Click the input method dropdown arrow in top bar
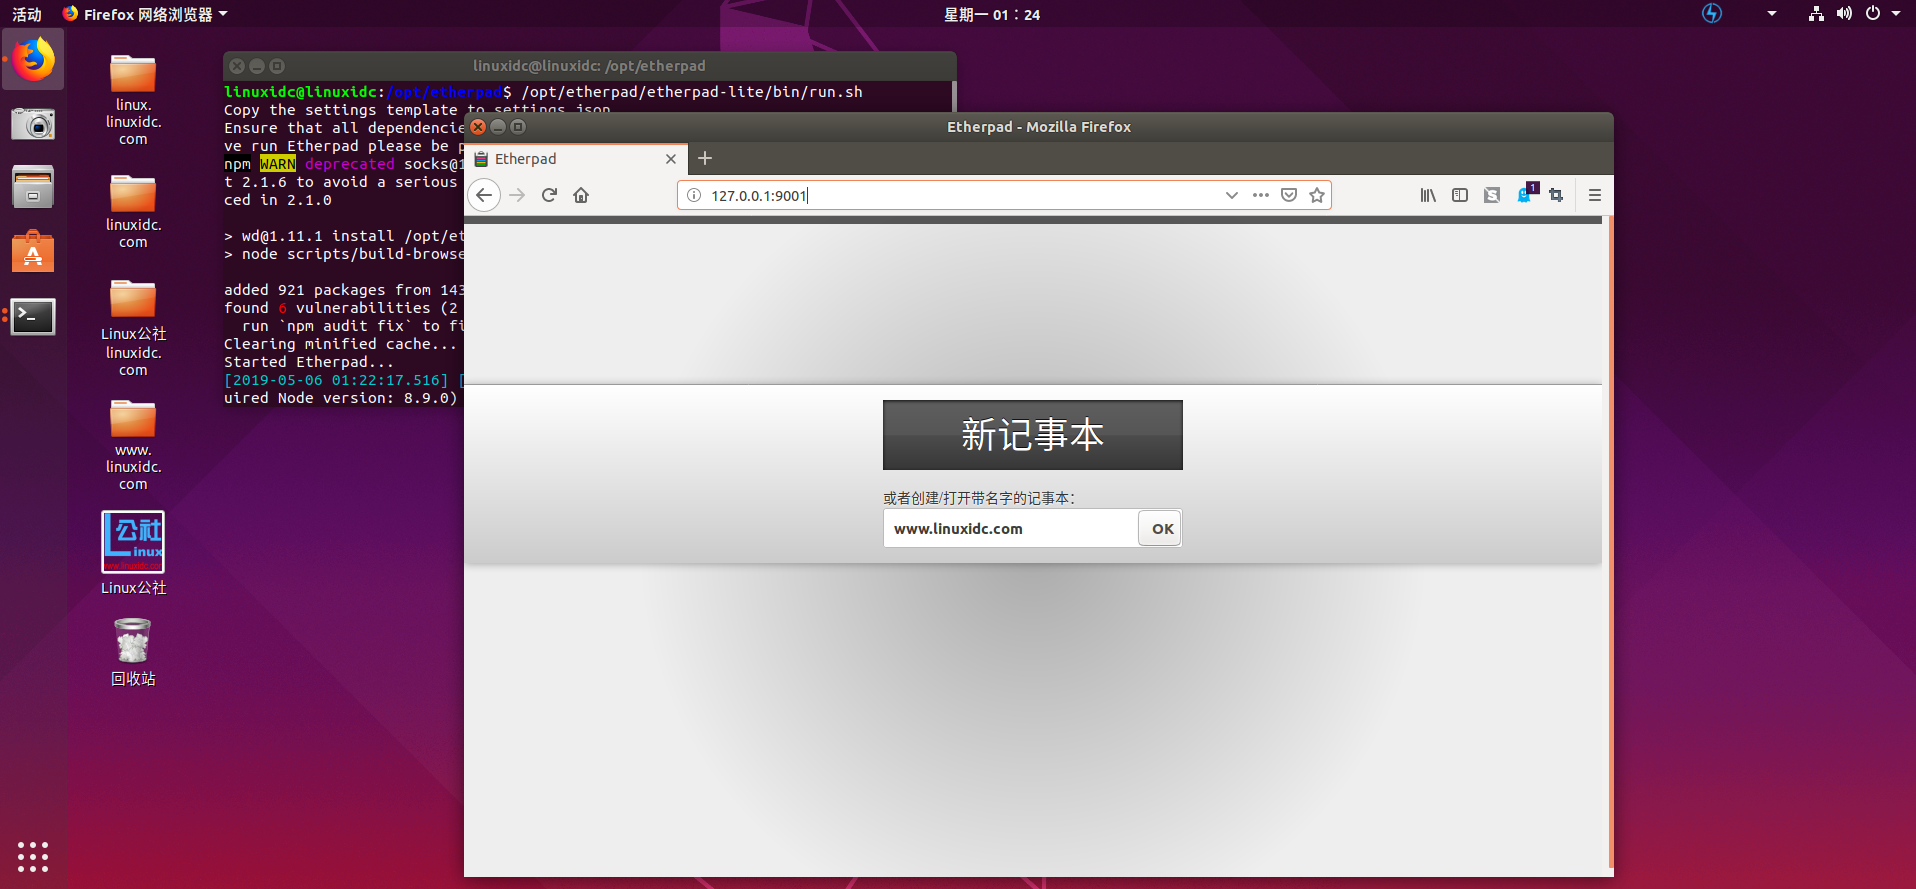The height and width of the screenshot is (889, 1916). pyautogui.click(x=1772, y=14)
